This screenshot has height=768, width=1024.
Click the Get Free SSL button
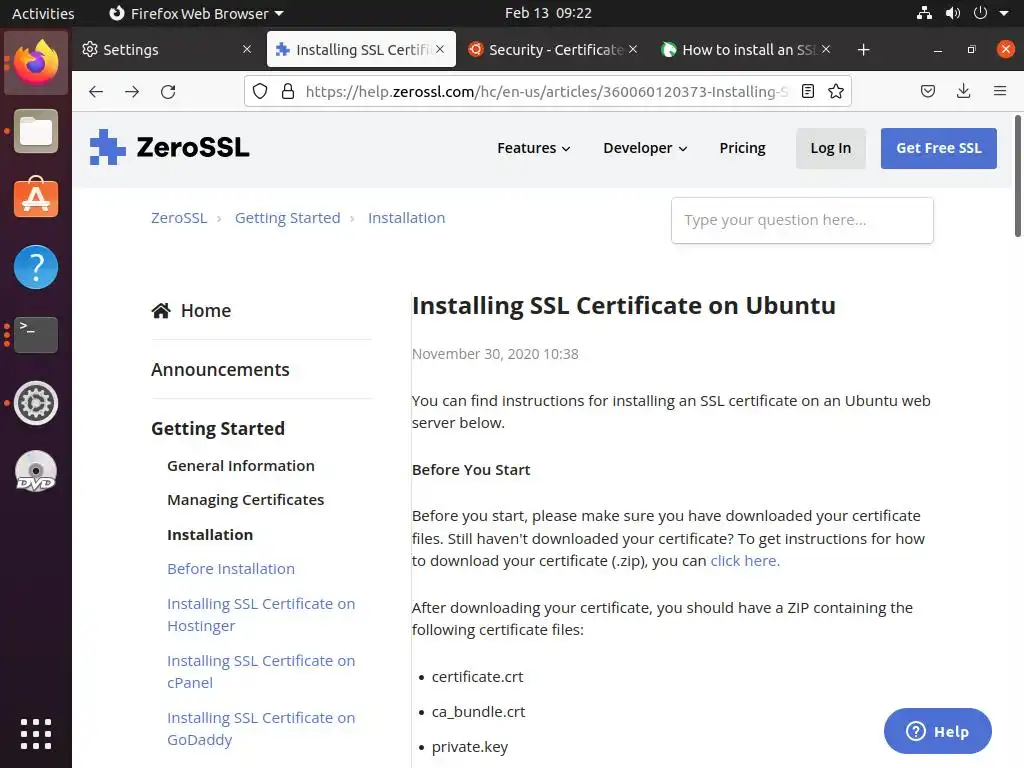point(938,148)
